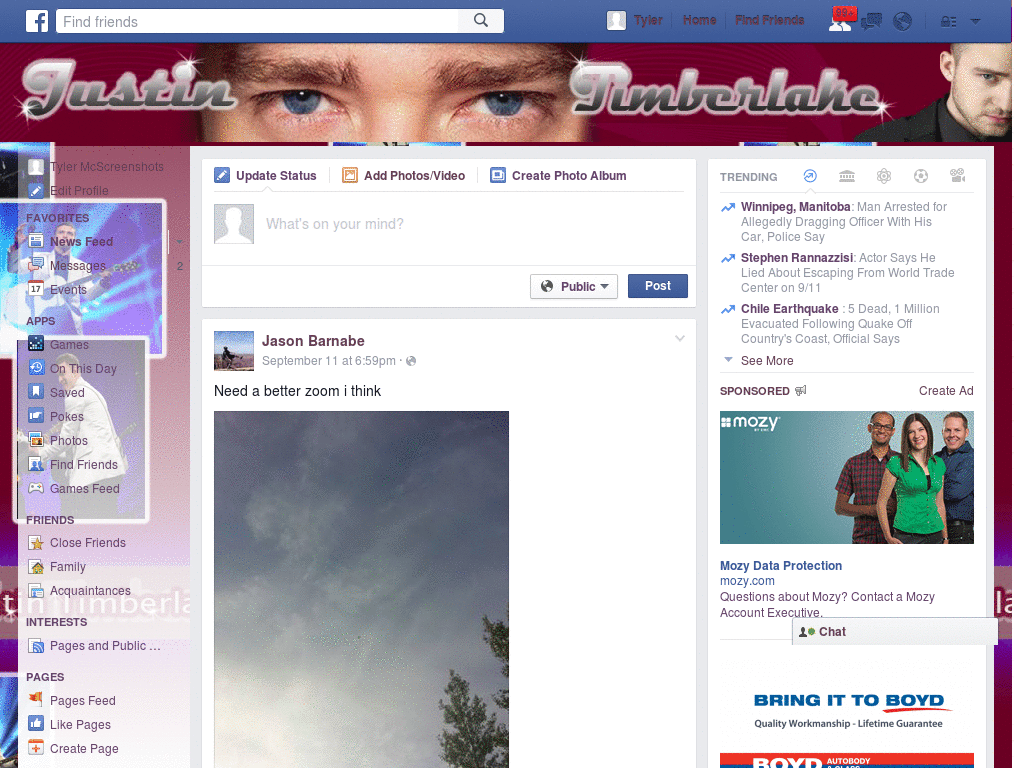The width and height of the screenshot is (1024, 768).
Task: Click the Events calendar icon
Action: tap(36, 289)
